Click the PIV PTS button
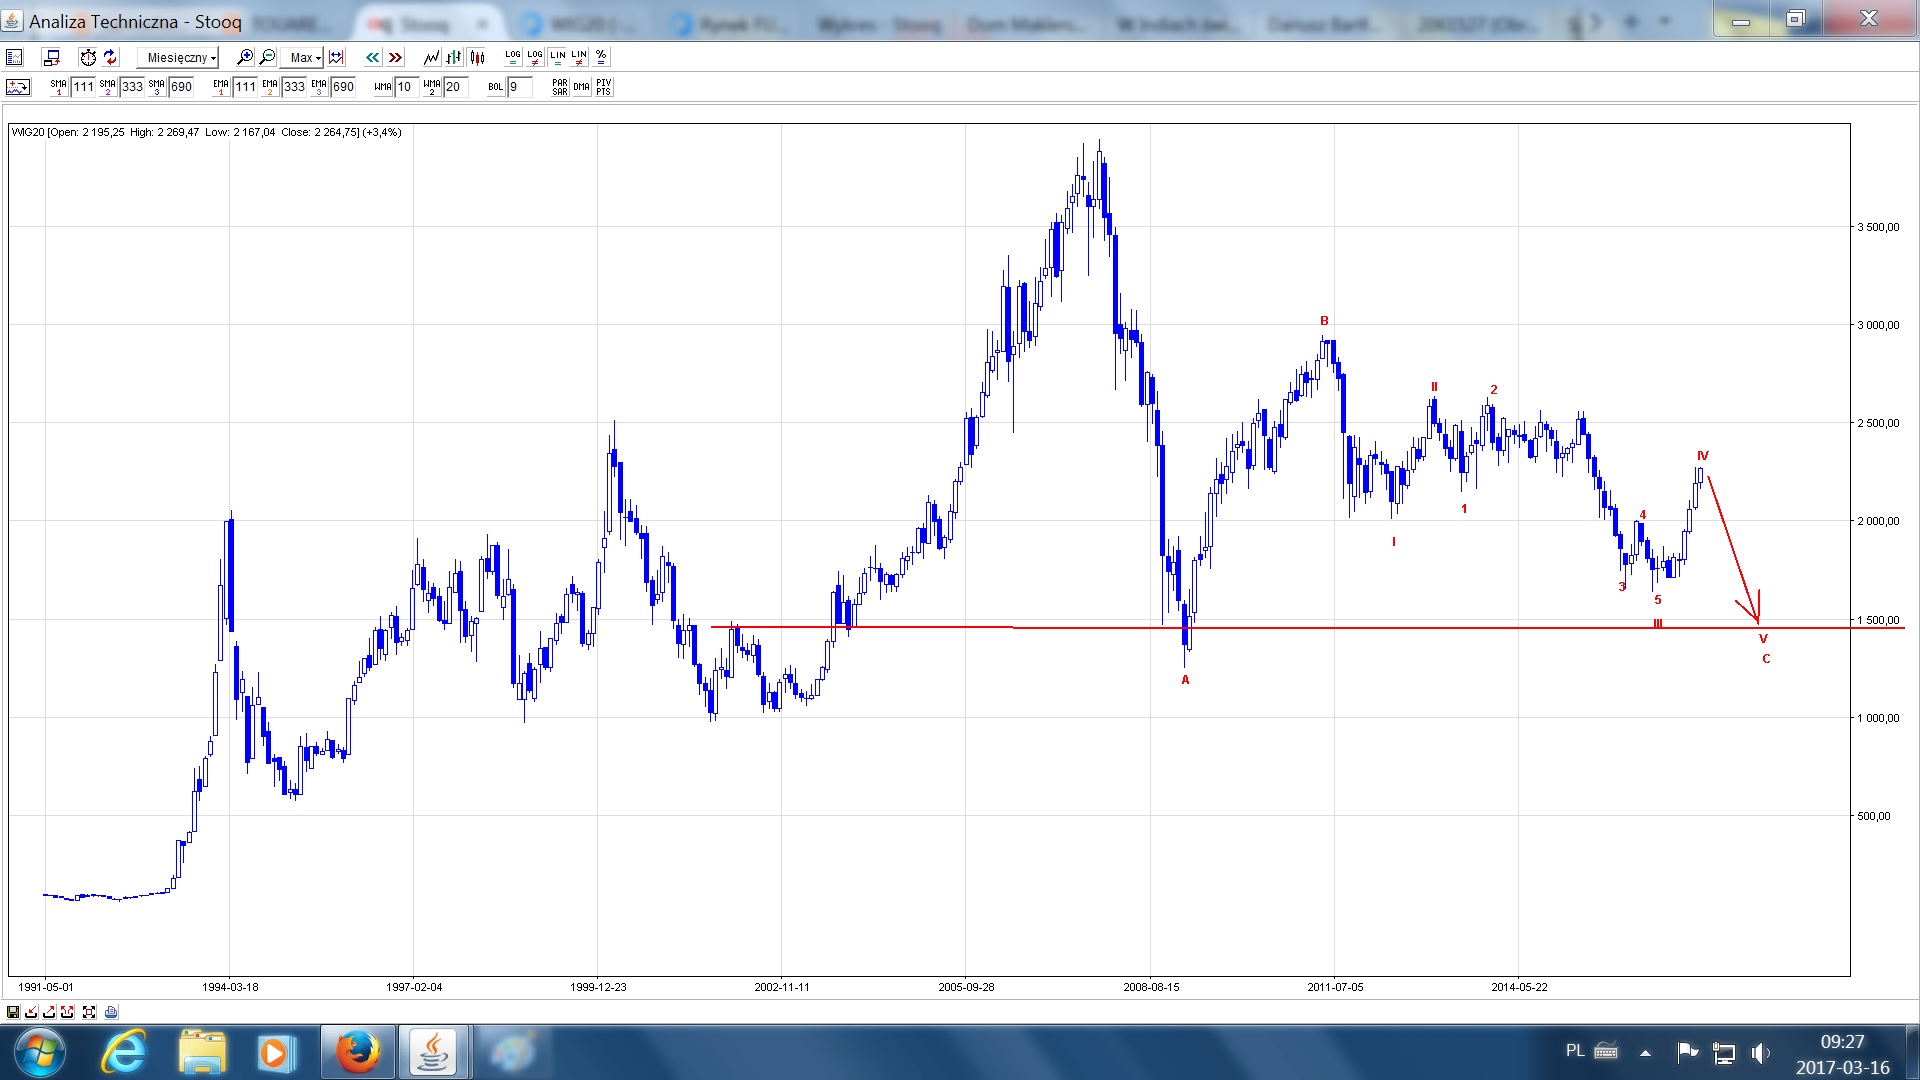 (x=603, y=87)
